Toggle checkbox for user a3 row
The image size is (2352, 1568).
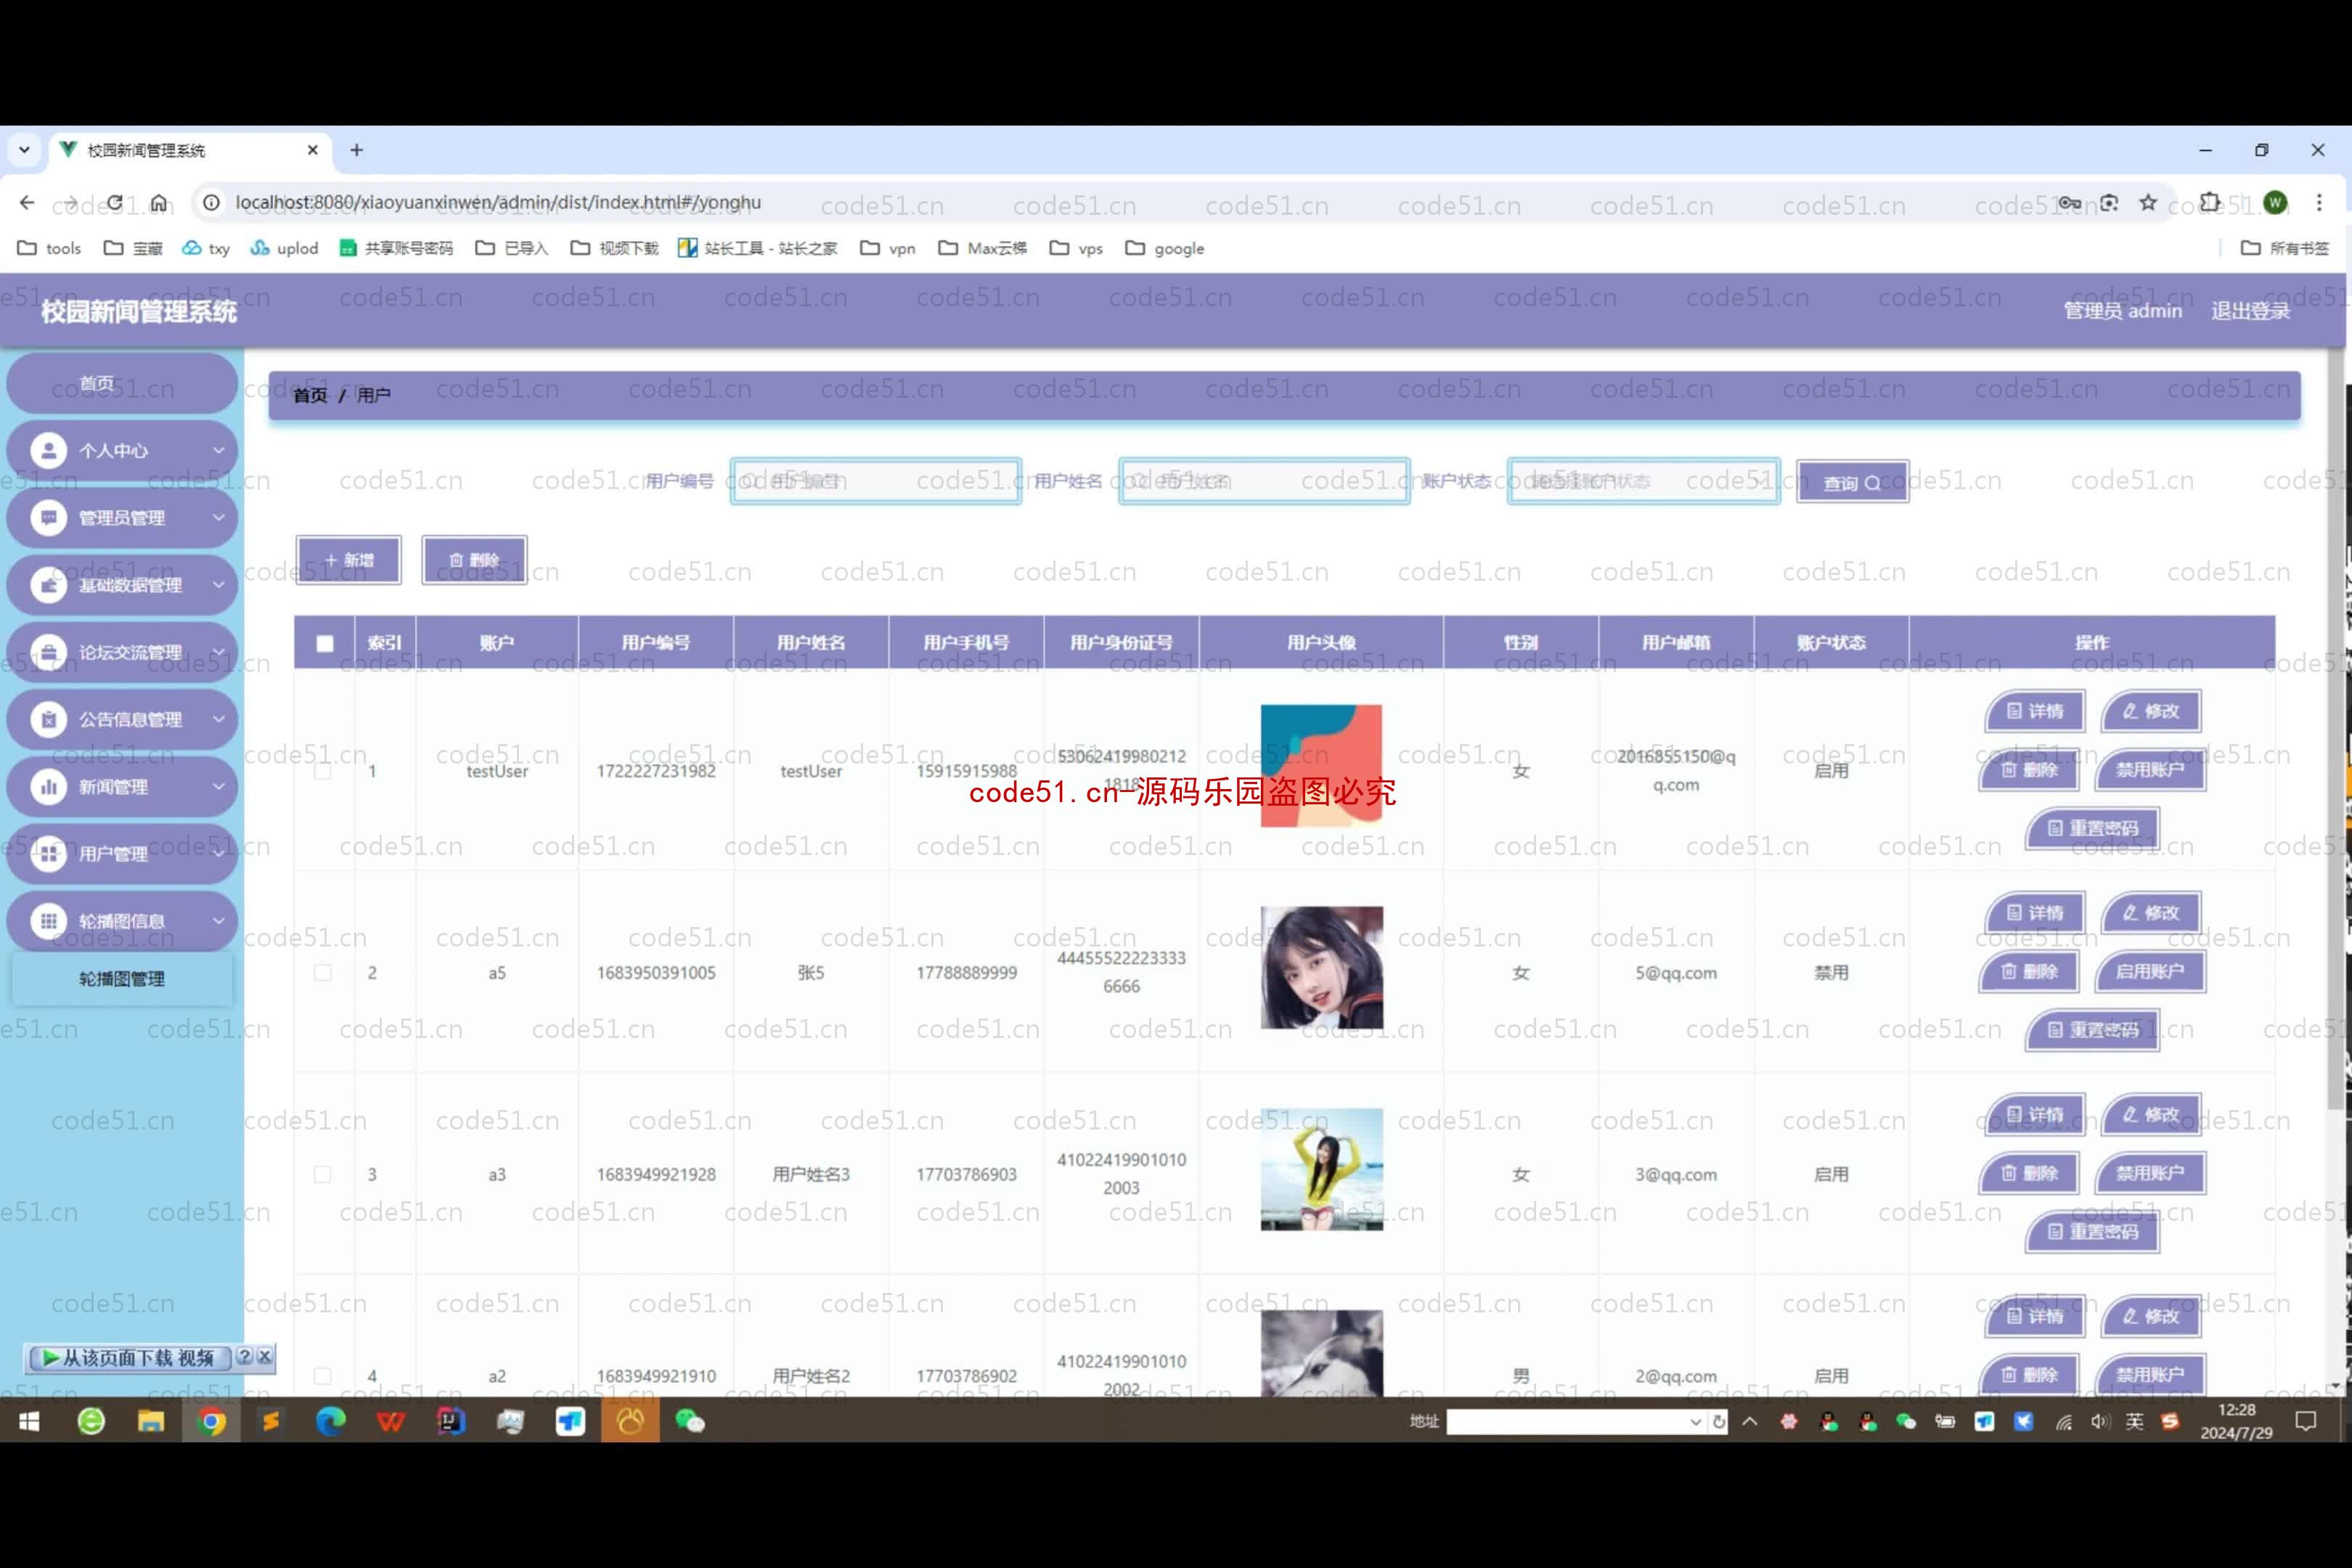(x=322, y=1172)
